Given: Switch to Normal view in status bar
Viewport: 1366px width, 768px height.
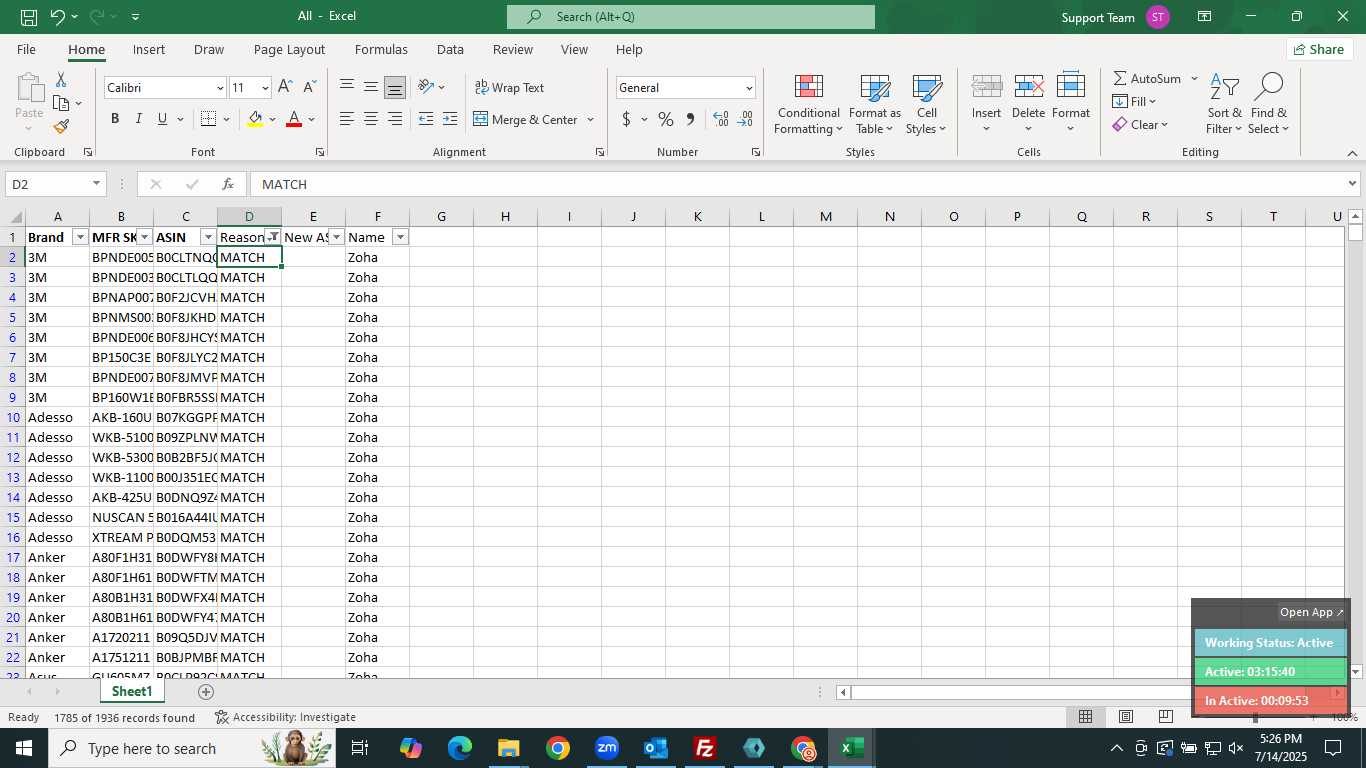Looking at the screenshot, I should (x=1085, y=717).
